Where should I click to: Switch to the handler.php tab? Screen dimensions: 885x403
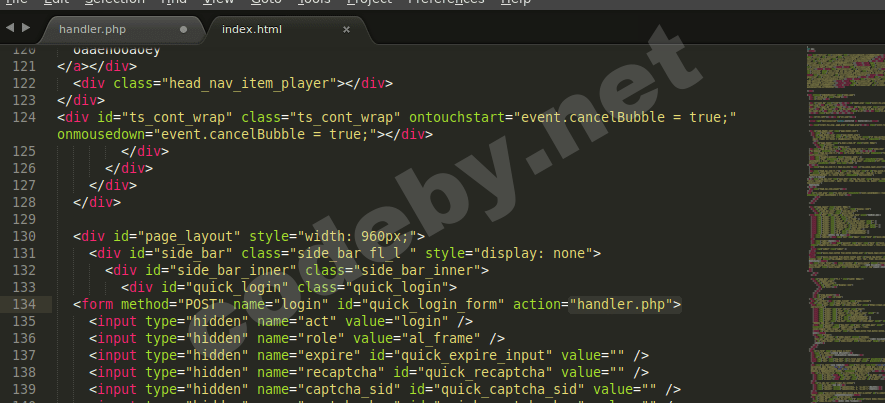pyautogui.click(x=93, y=29)
